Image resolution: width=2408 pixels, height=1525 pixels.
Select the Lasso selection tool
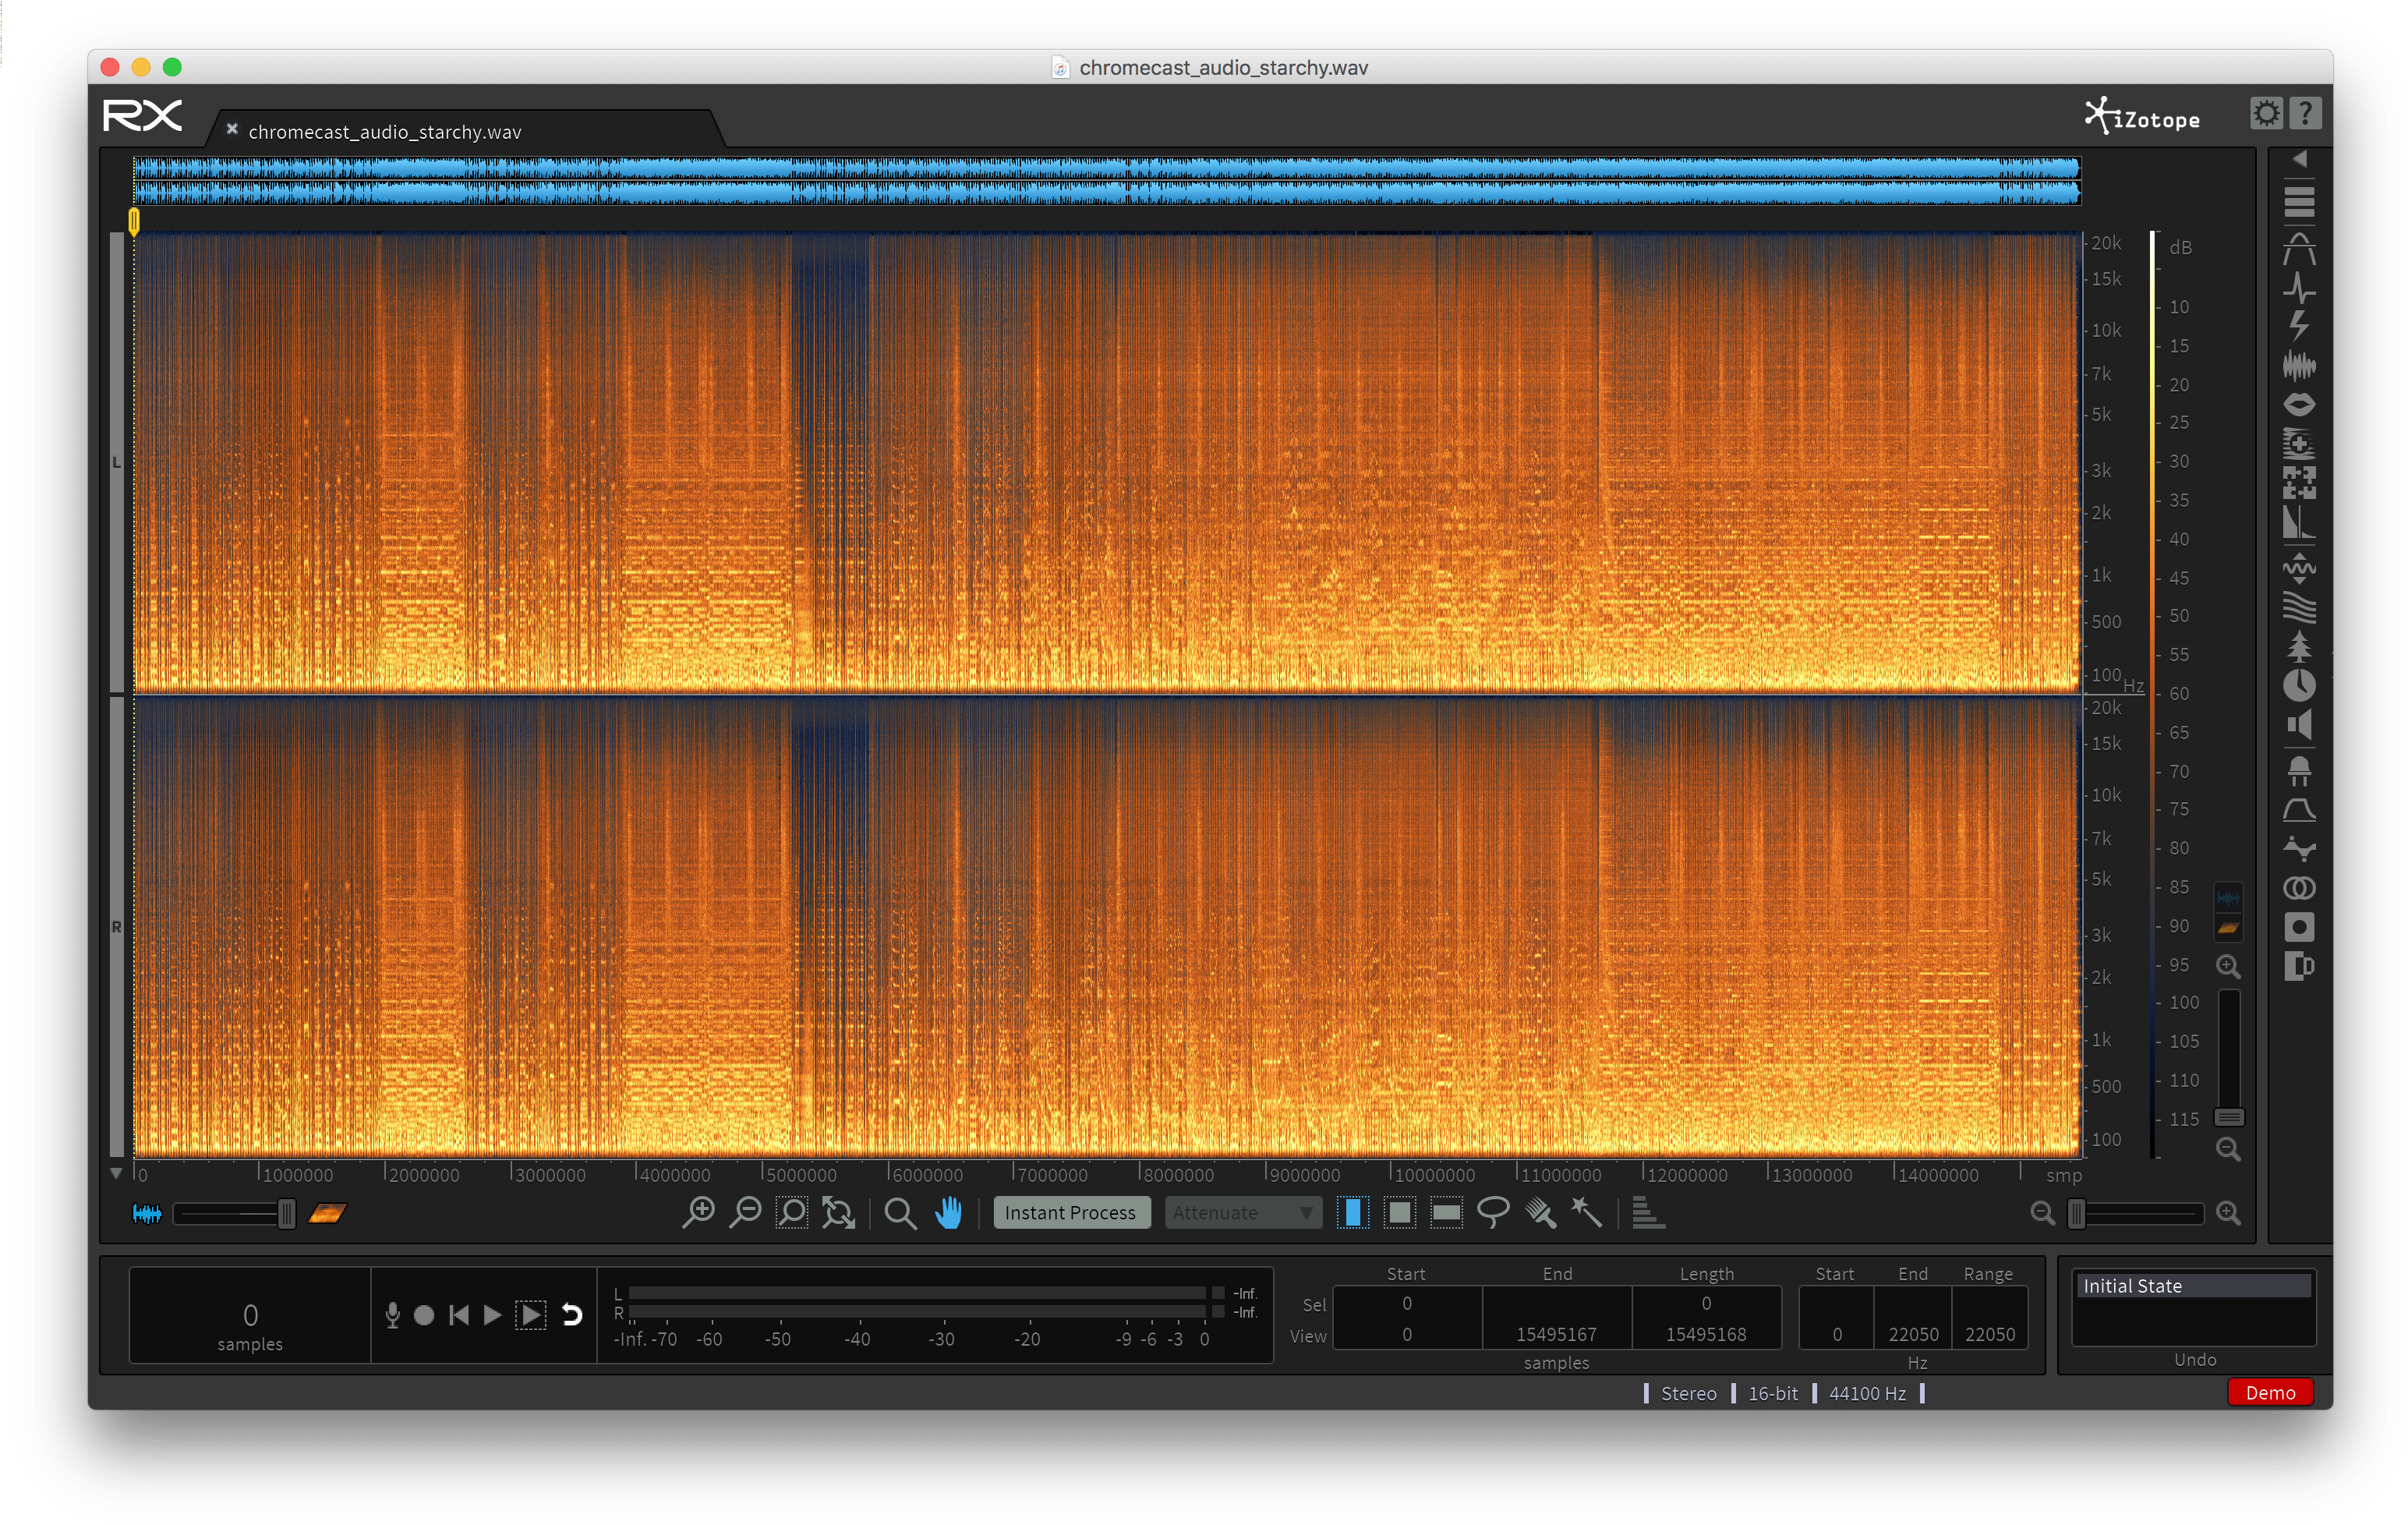(1493, 1212)
